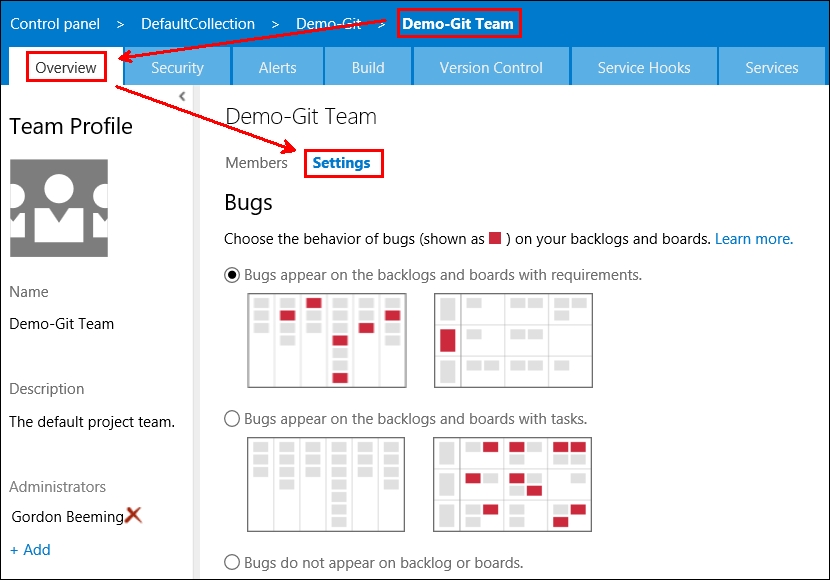
Task: Open the Build tab
Action: pyautogui.click(x=367, y=66)
